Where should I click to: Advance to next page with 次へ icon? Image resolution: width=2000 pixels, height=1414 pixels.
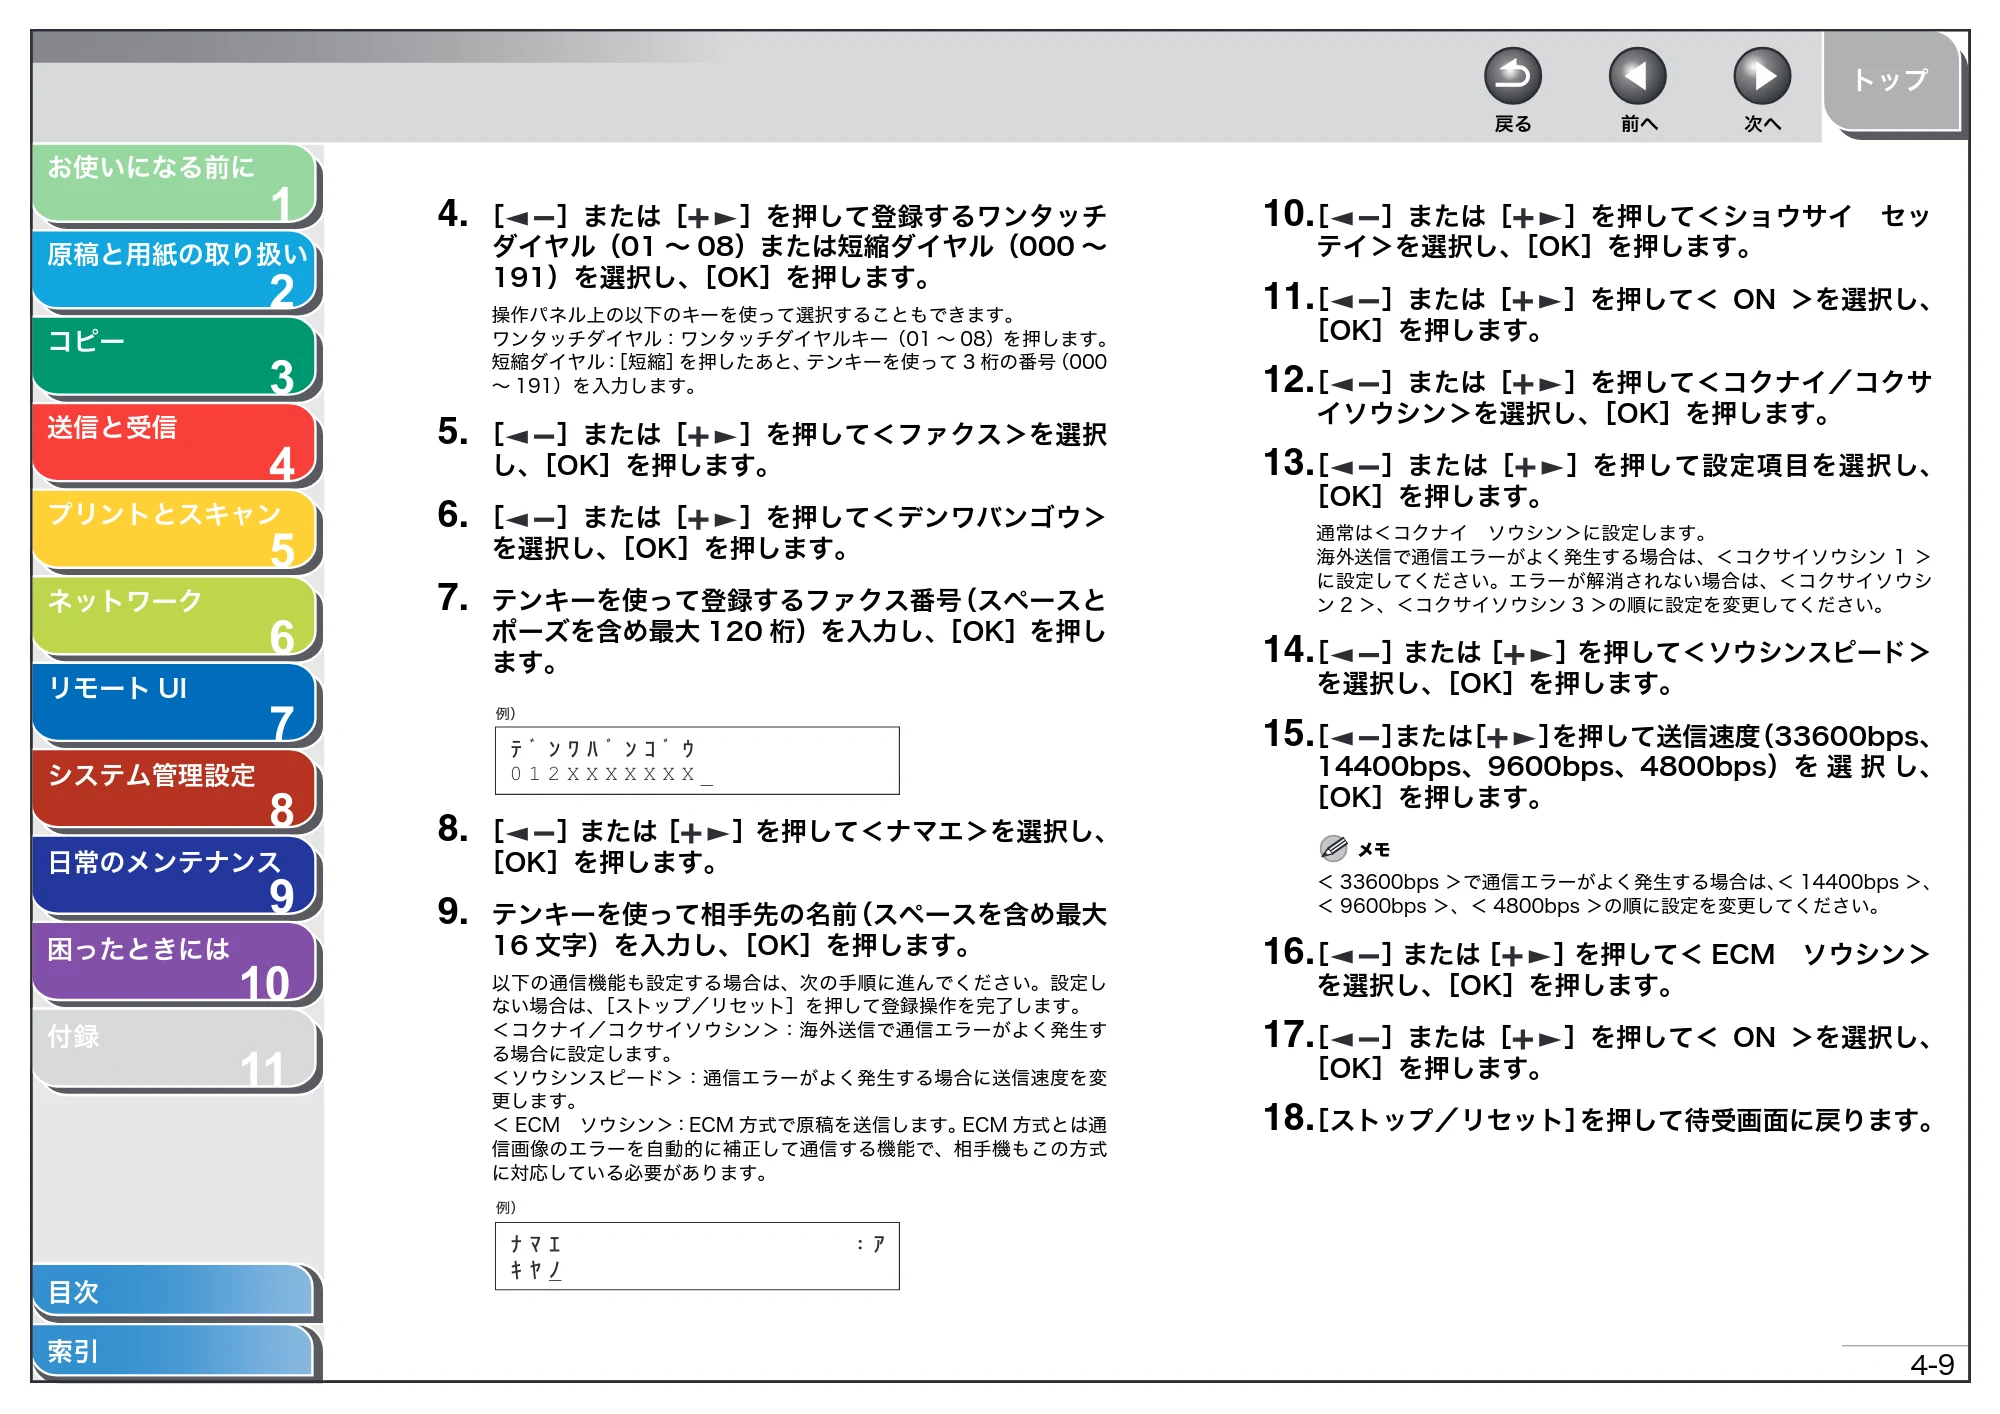1761,76
